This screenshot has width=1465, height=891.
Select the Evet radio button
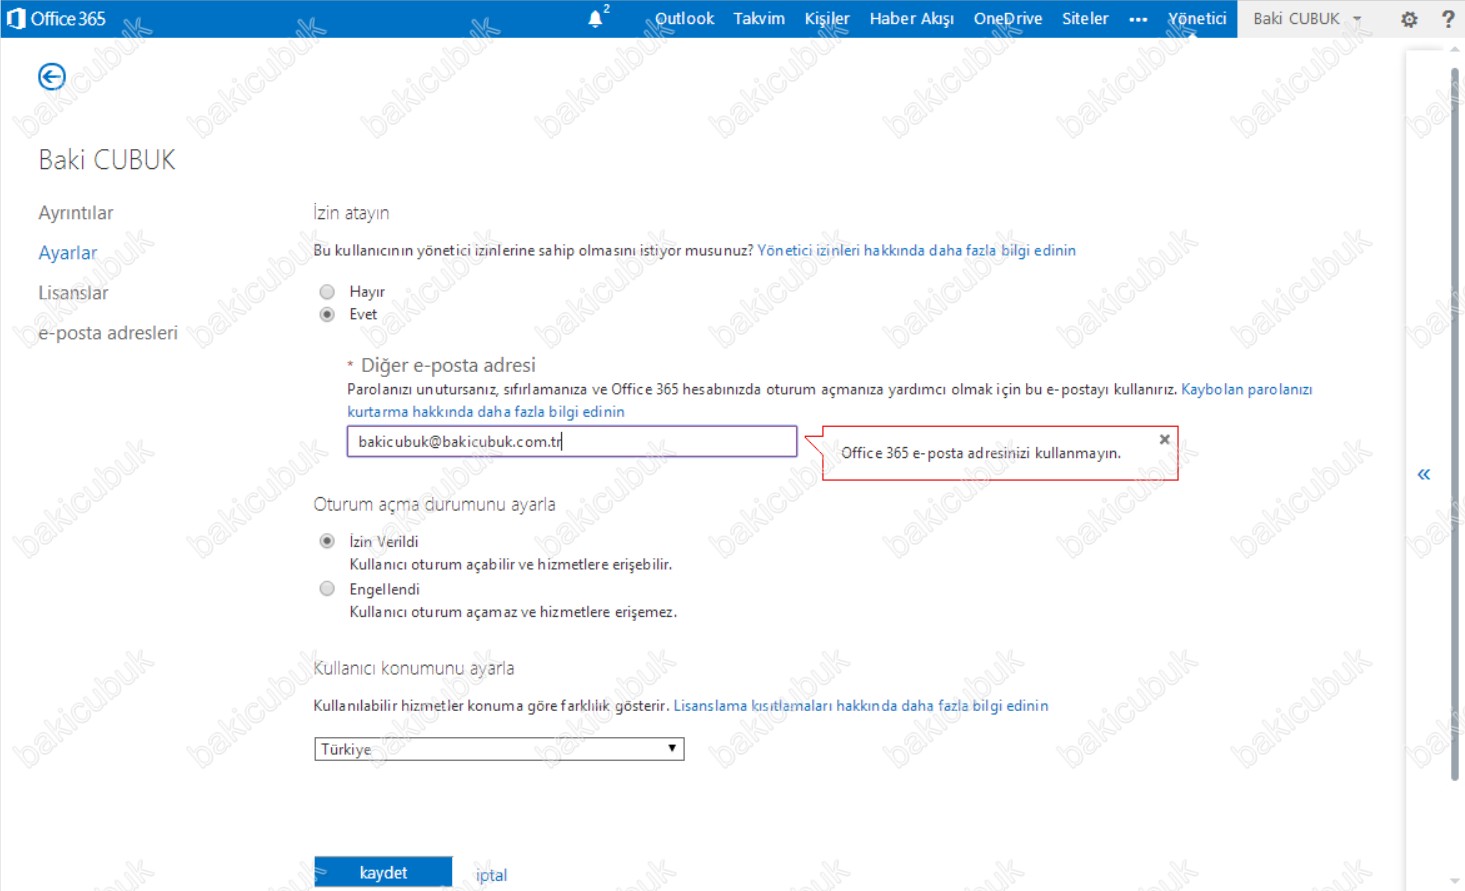pyautogui.click(x=327, y=314)
